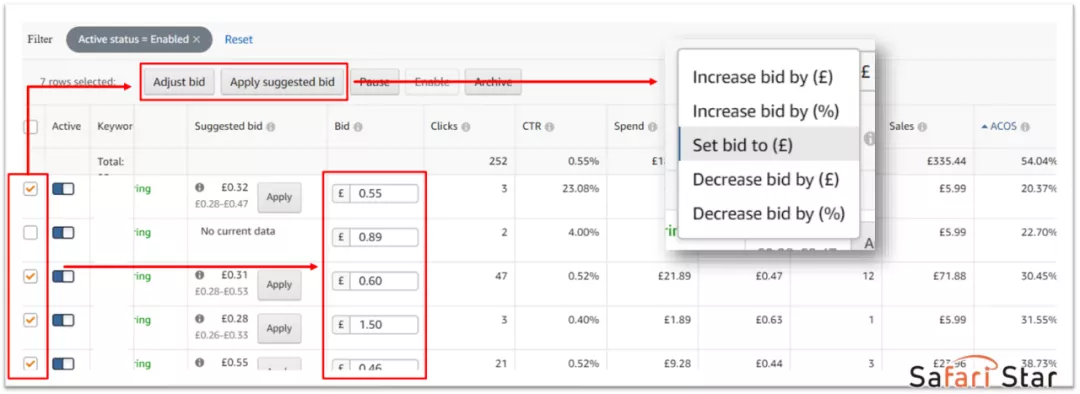This screenshot has height=394, width=1080.
Task: Click the Spend column header
Action: (x=628, y=127)
